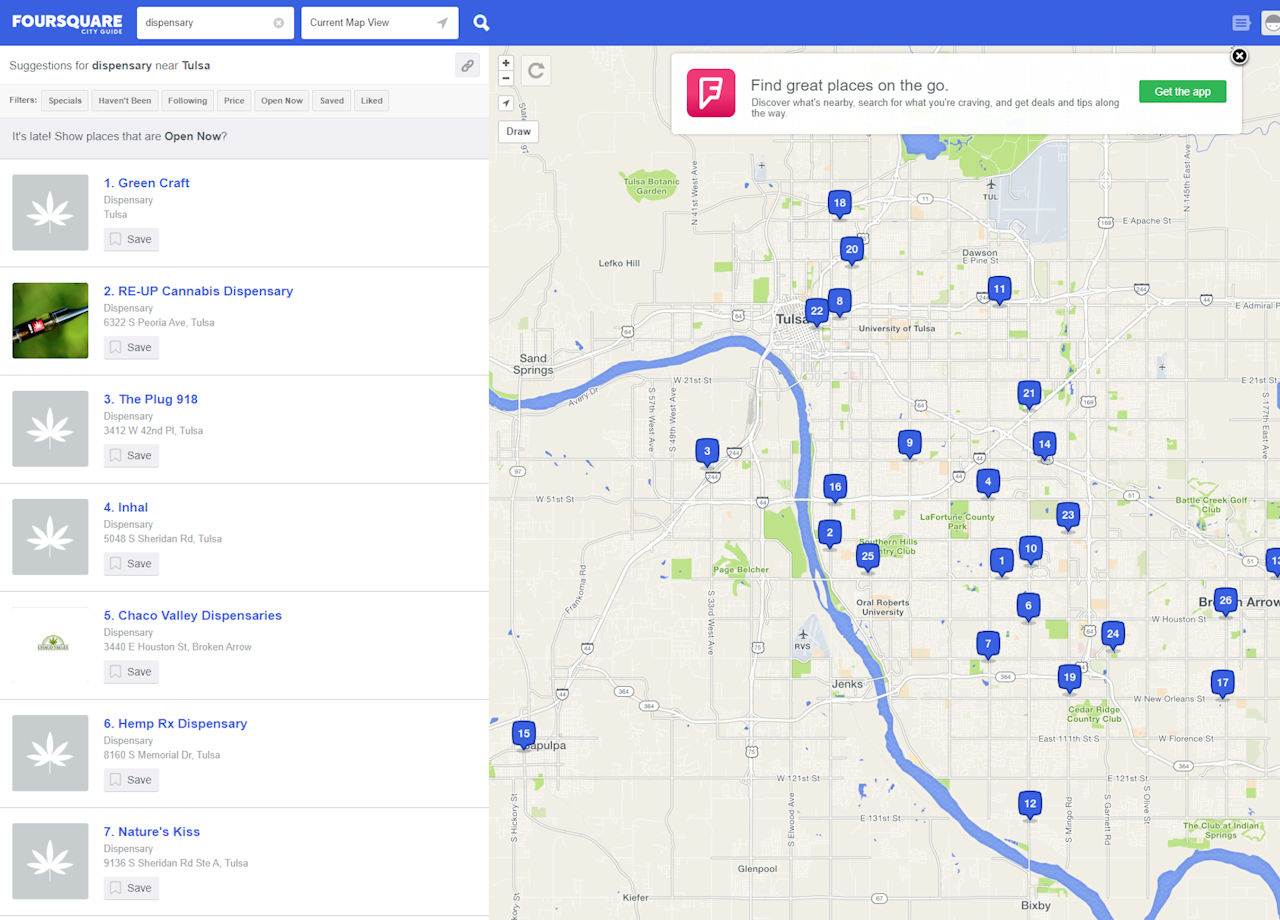
Task: Click the pink Foursquare app icon
Action: (711, 93)
